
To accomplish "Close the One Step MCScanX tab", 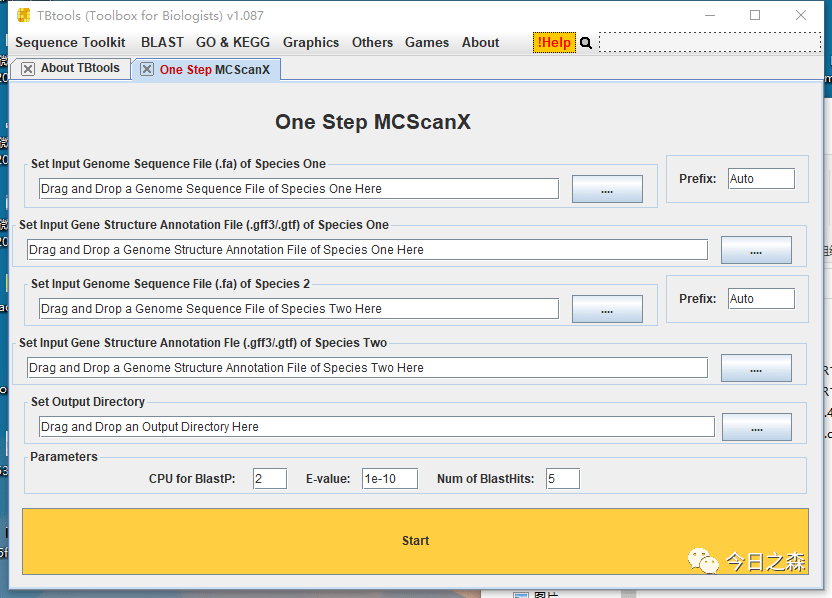I will coord(147,70).
